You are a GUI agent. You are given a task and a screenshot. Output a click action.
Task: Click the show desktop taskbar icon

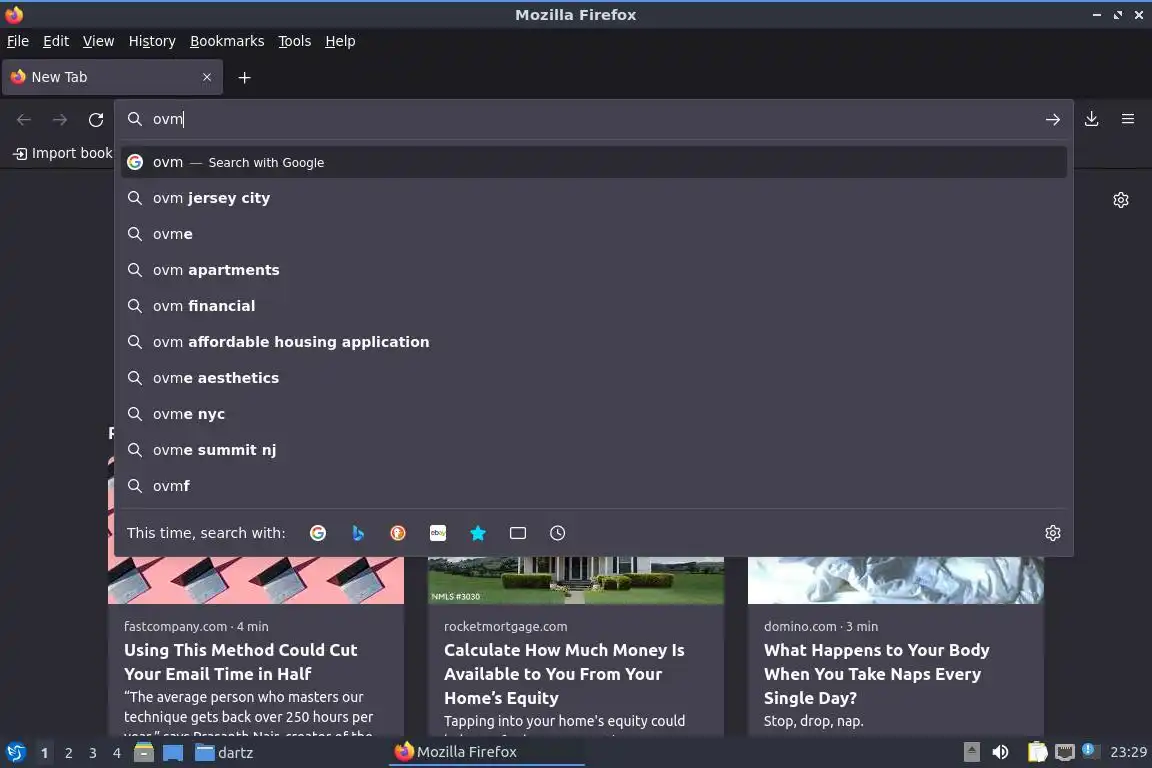[173, 753]
